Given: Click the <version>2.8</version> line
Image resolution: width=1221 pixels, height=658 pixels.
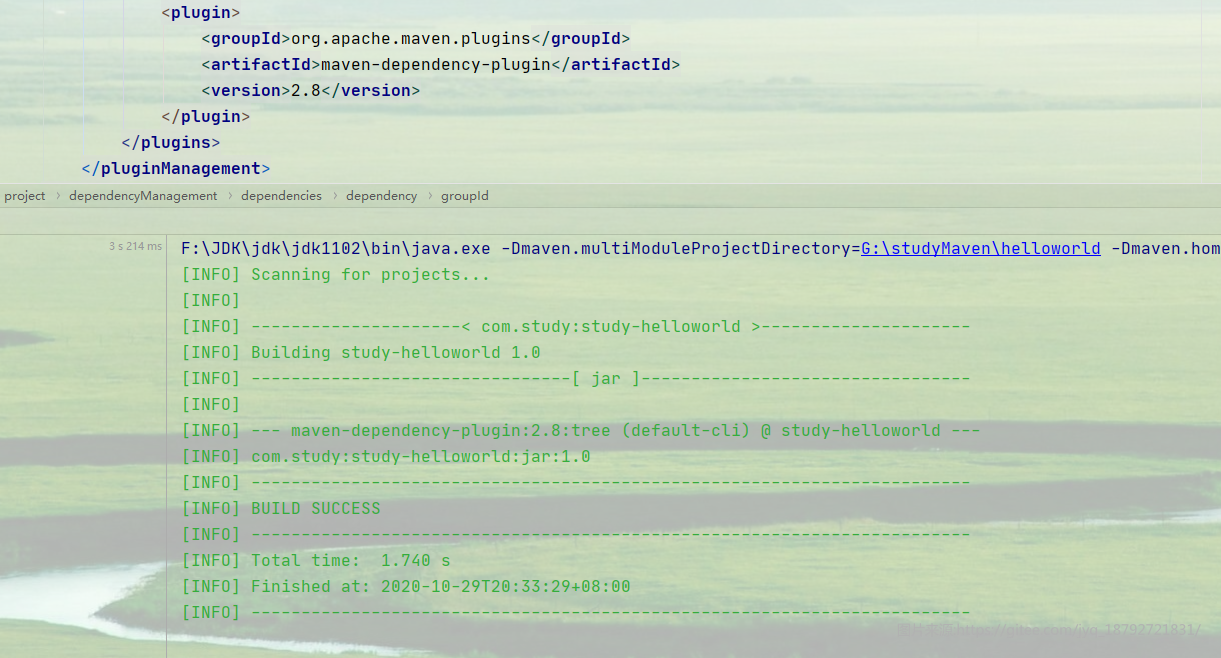Looking at the screenshot, I should click(x=311, y=91).
